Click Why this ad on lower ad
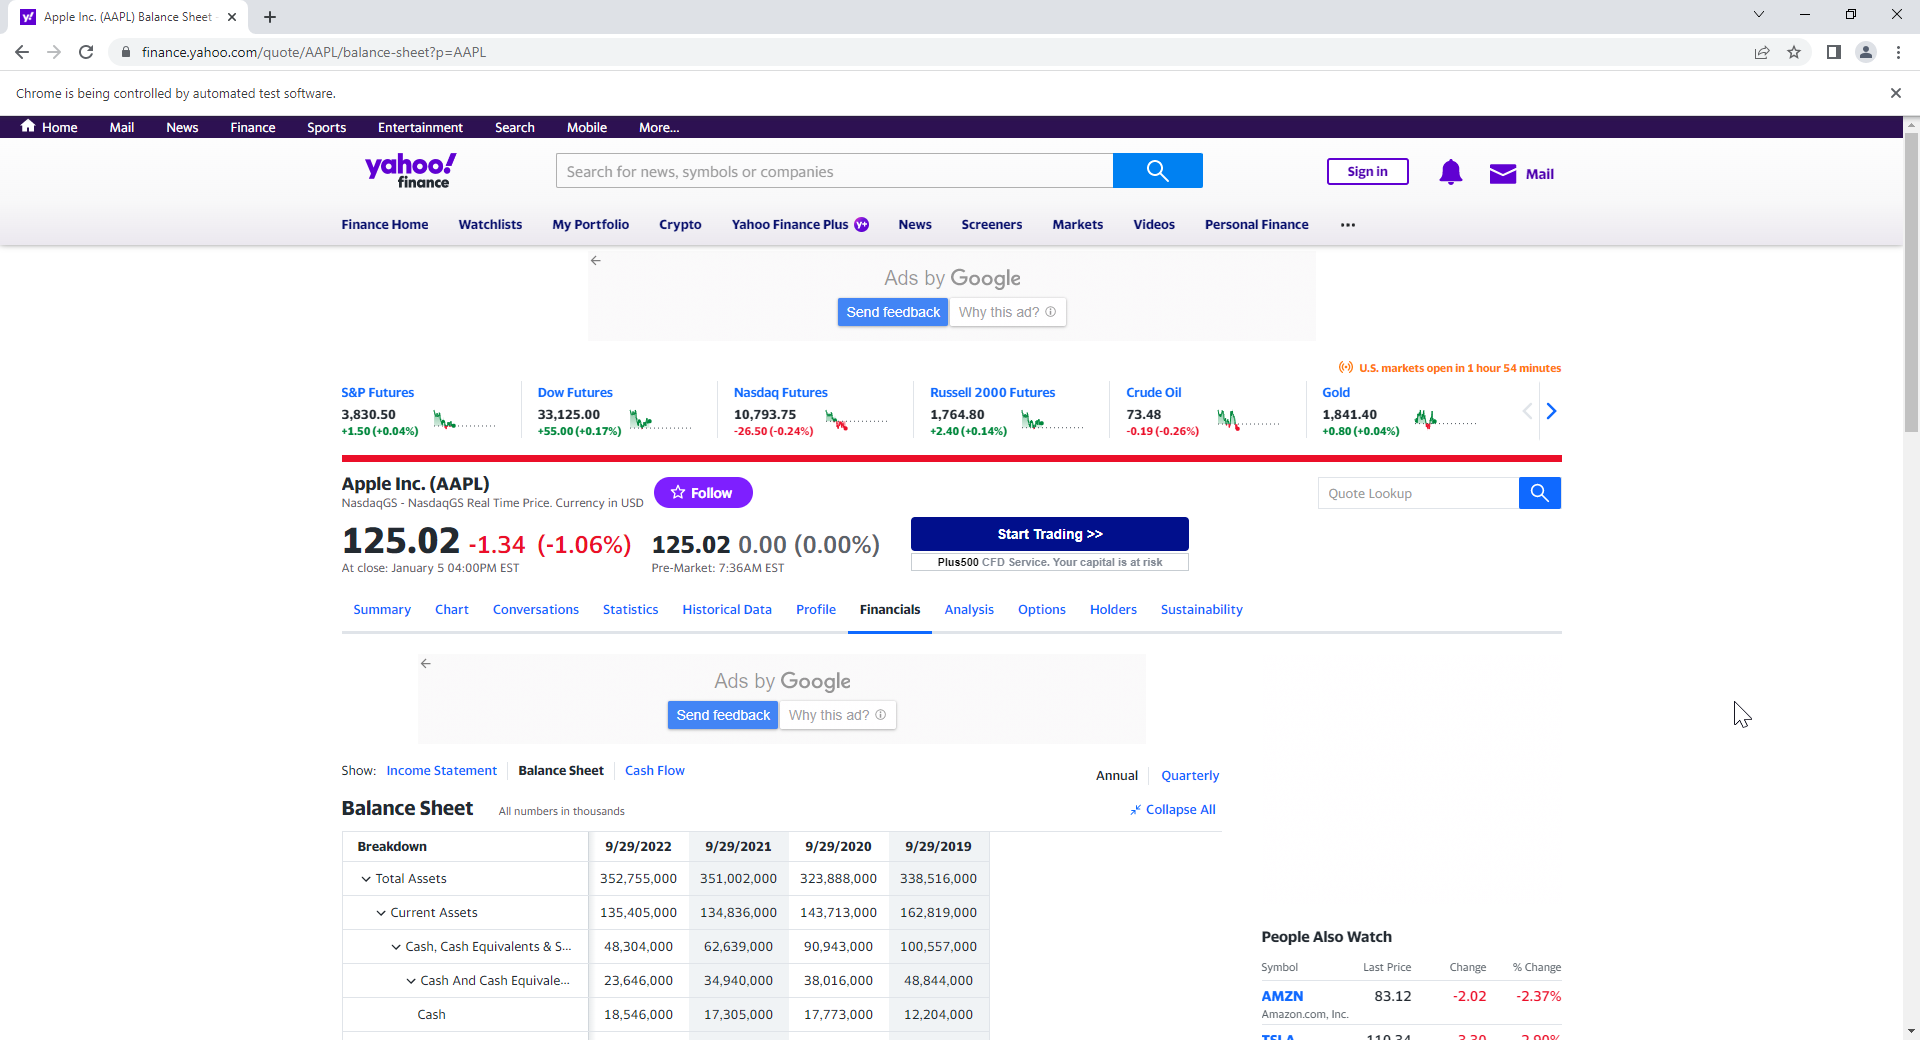Image resolution: width=1920 pixels, height=1040 pixels. (837, 715)
